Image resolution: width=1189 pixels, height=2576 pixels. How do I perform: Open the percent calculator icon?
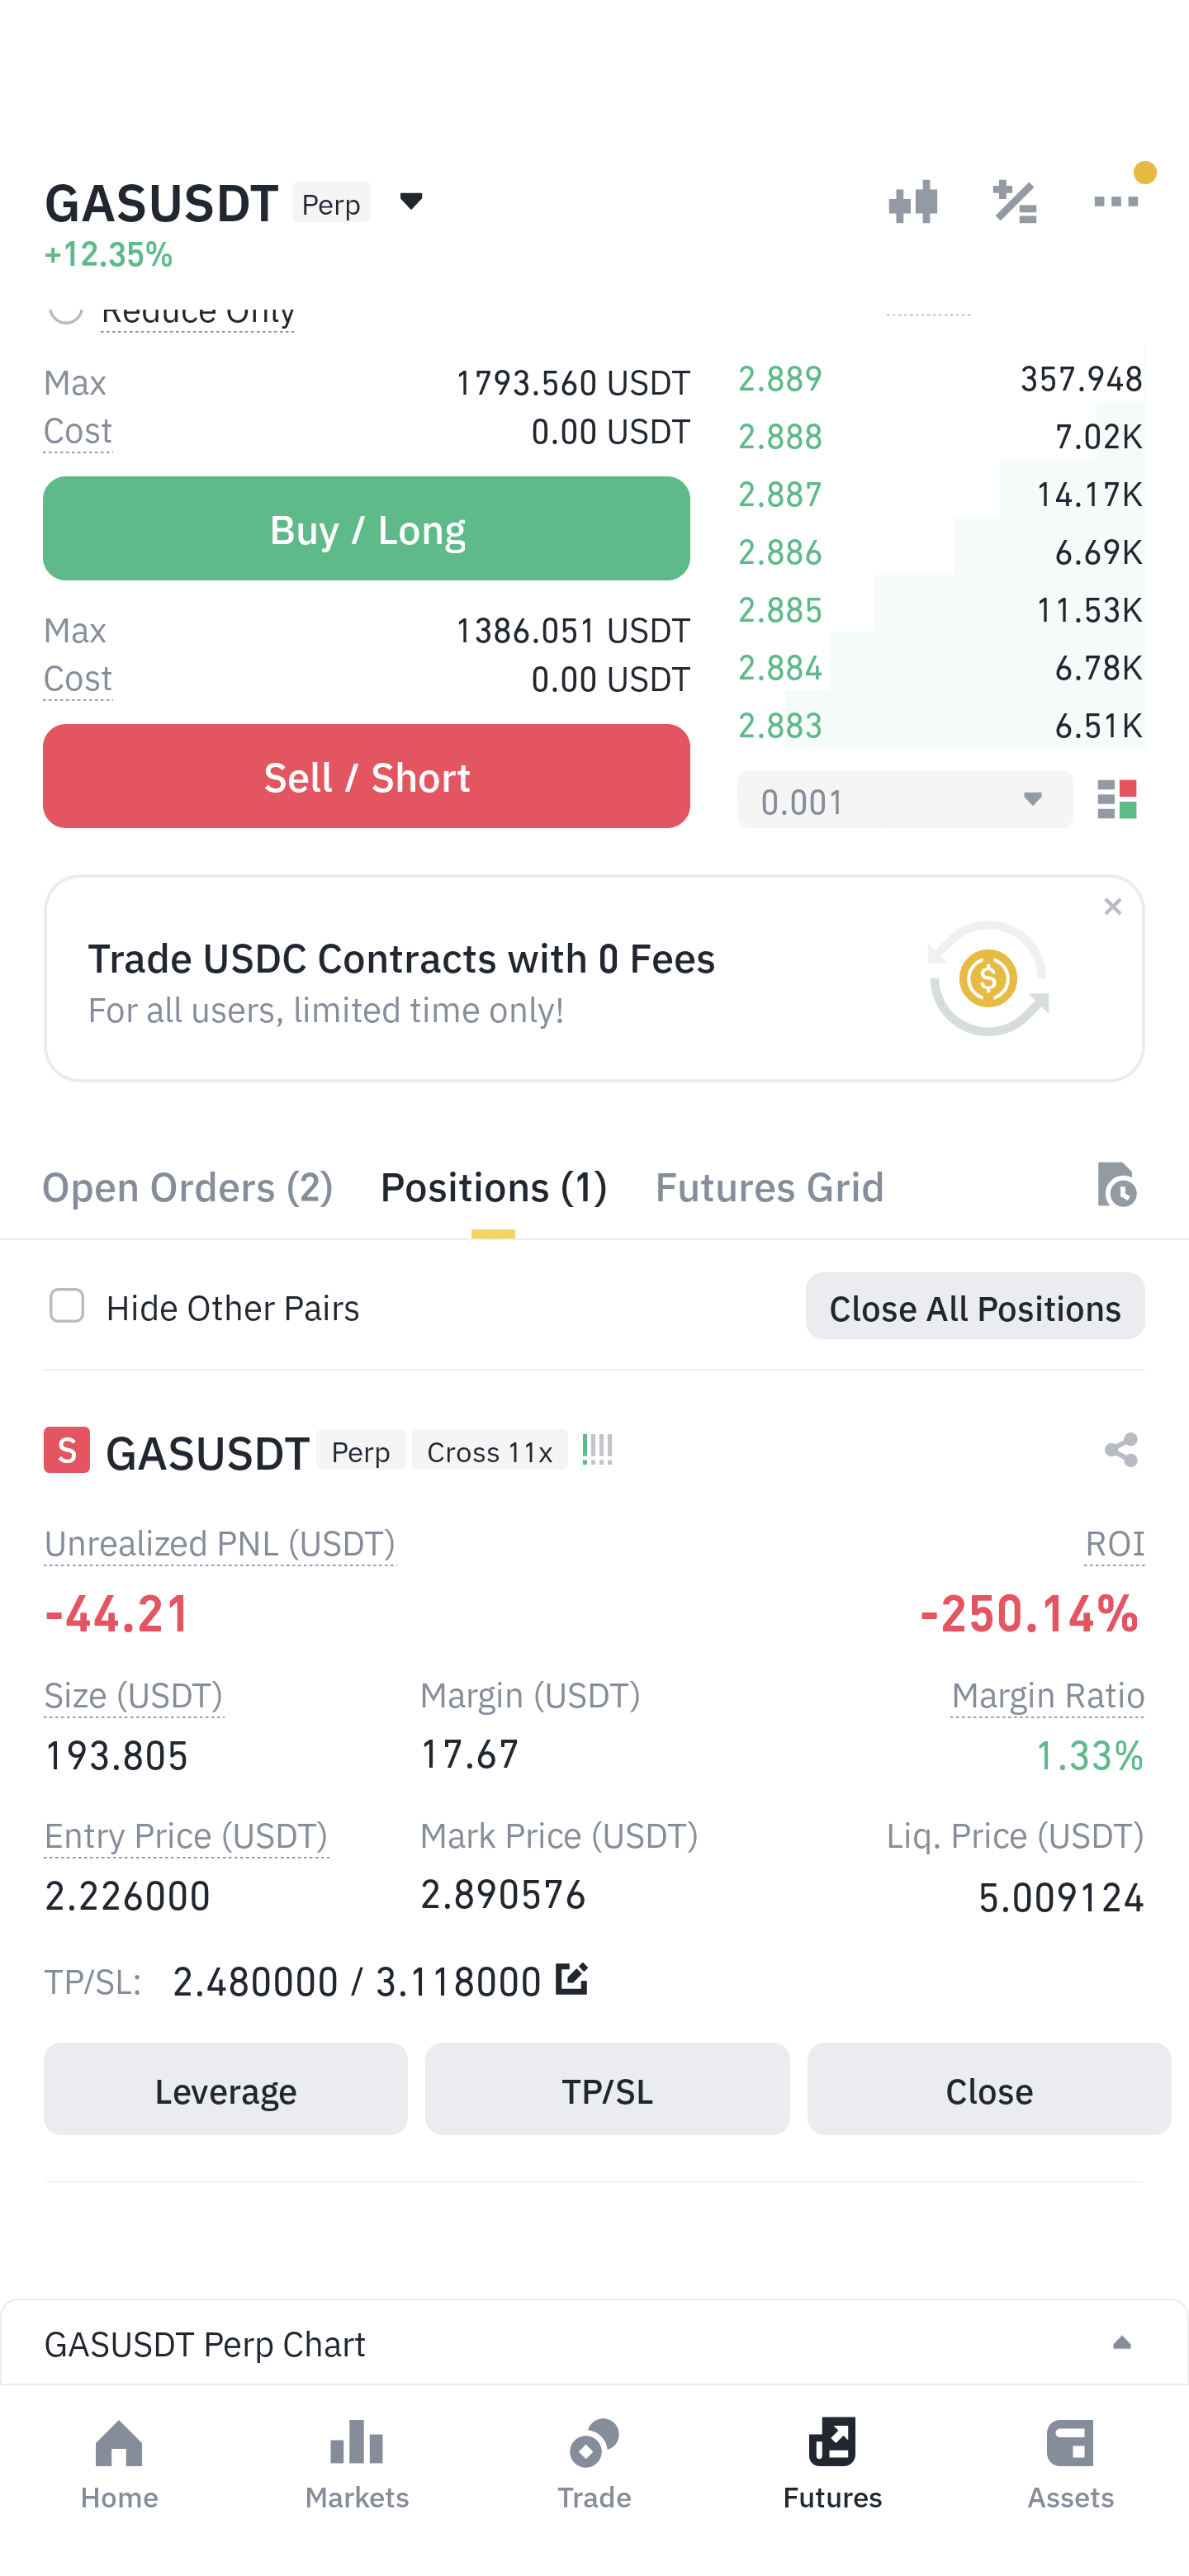(x=1015, y=202)
